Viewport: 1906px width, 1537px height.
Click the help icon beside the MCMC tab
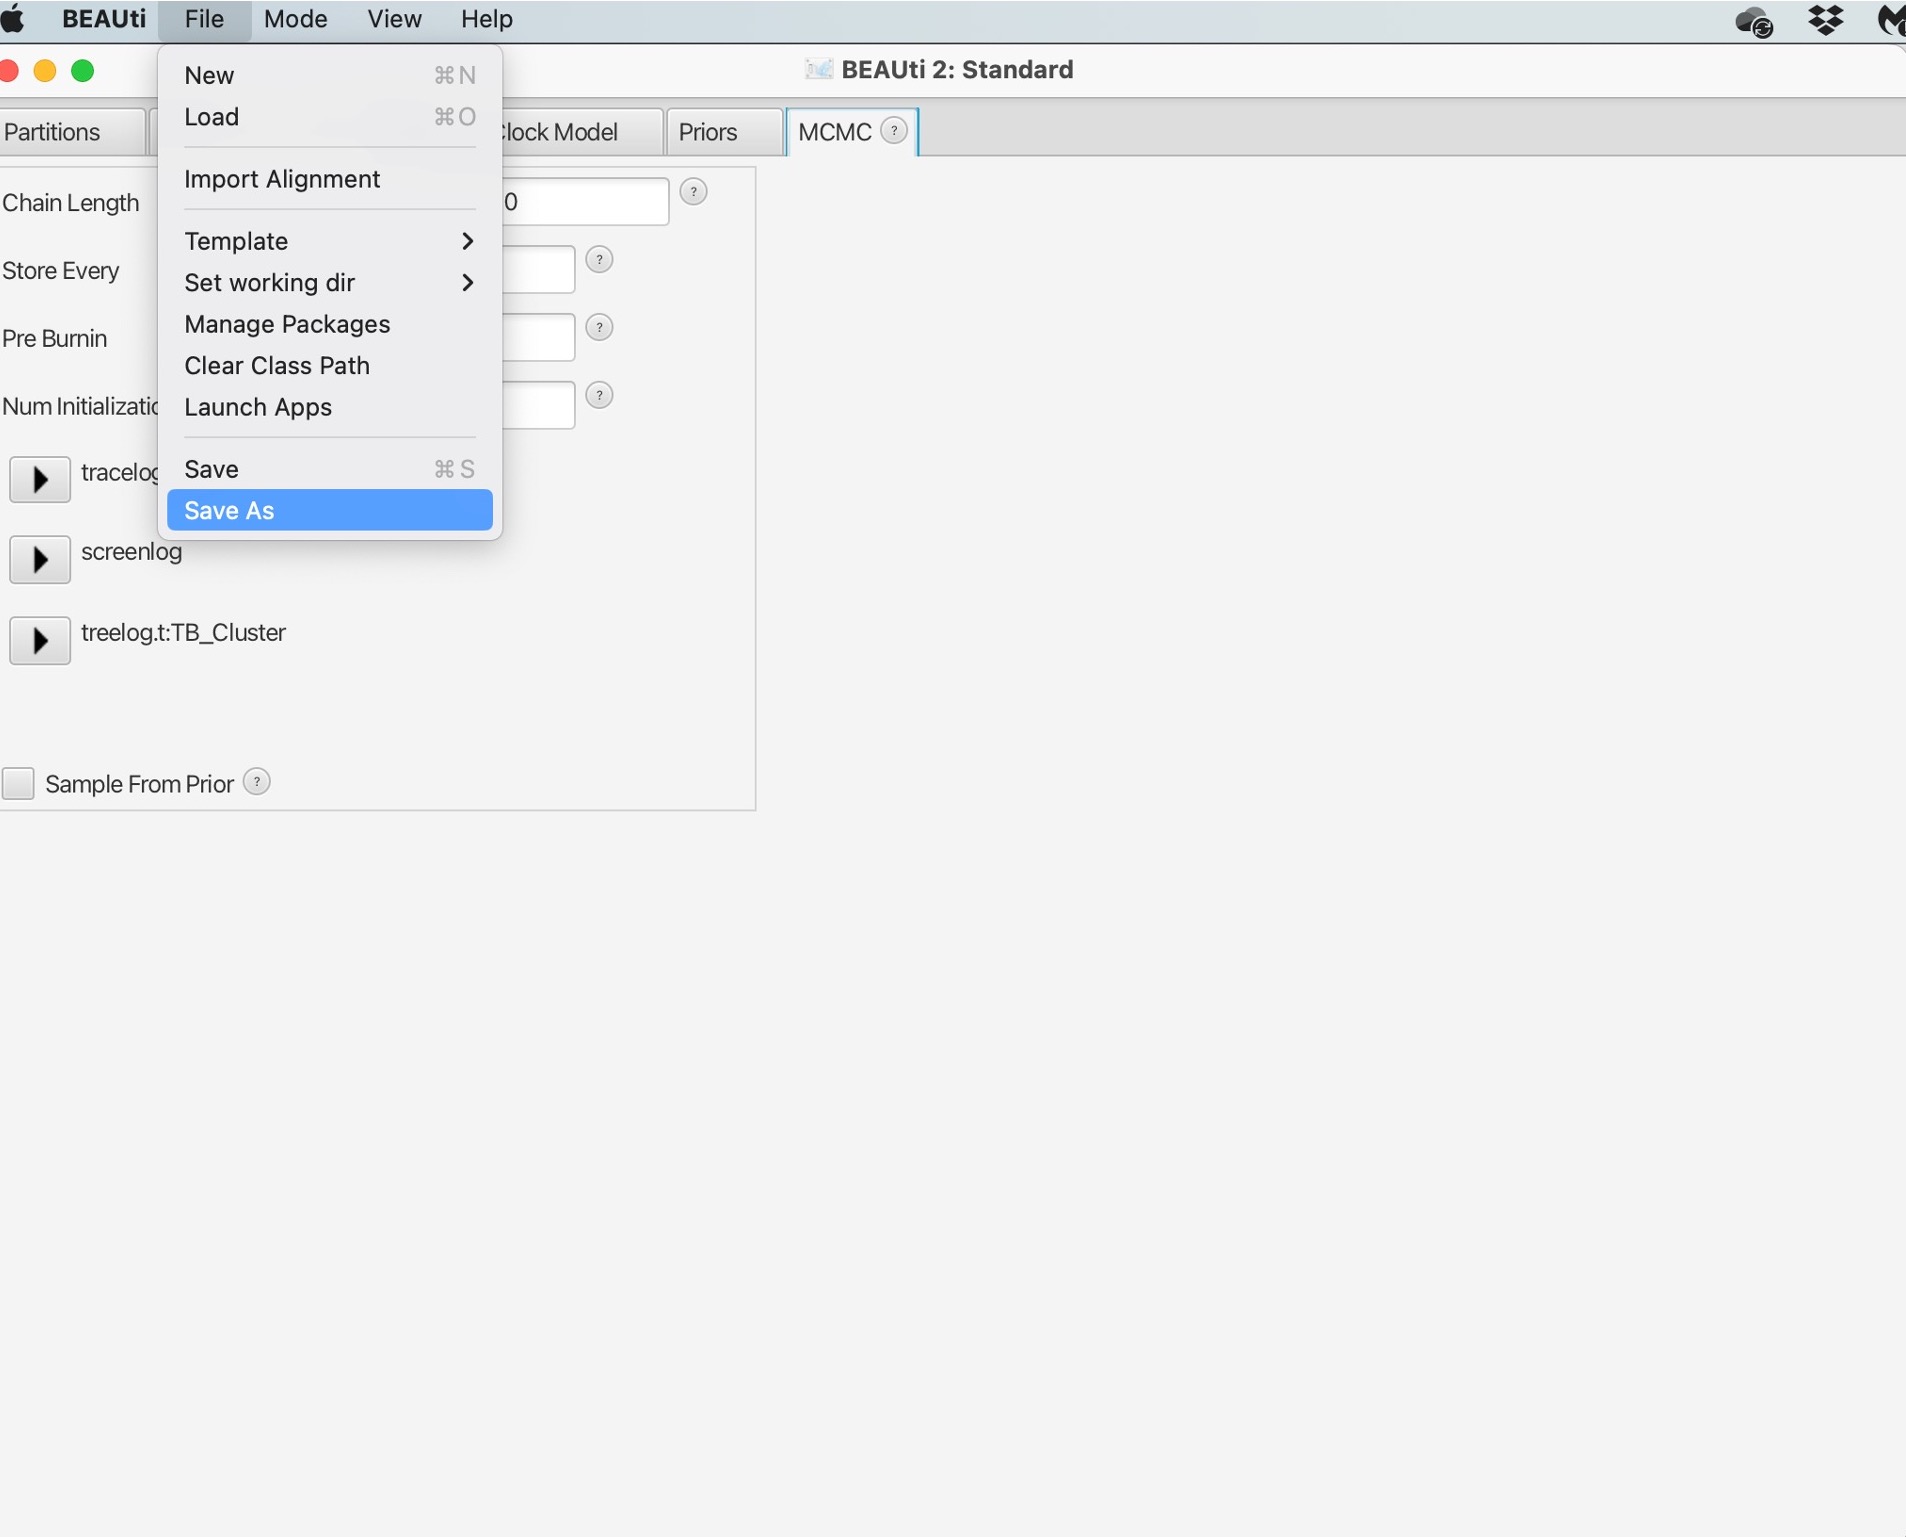894,131
